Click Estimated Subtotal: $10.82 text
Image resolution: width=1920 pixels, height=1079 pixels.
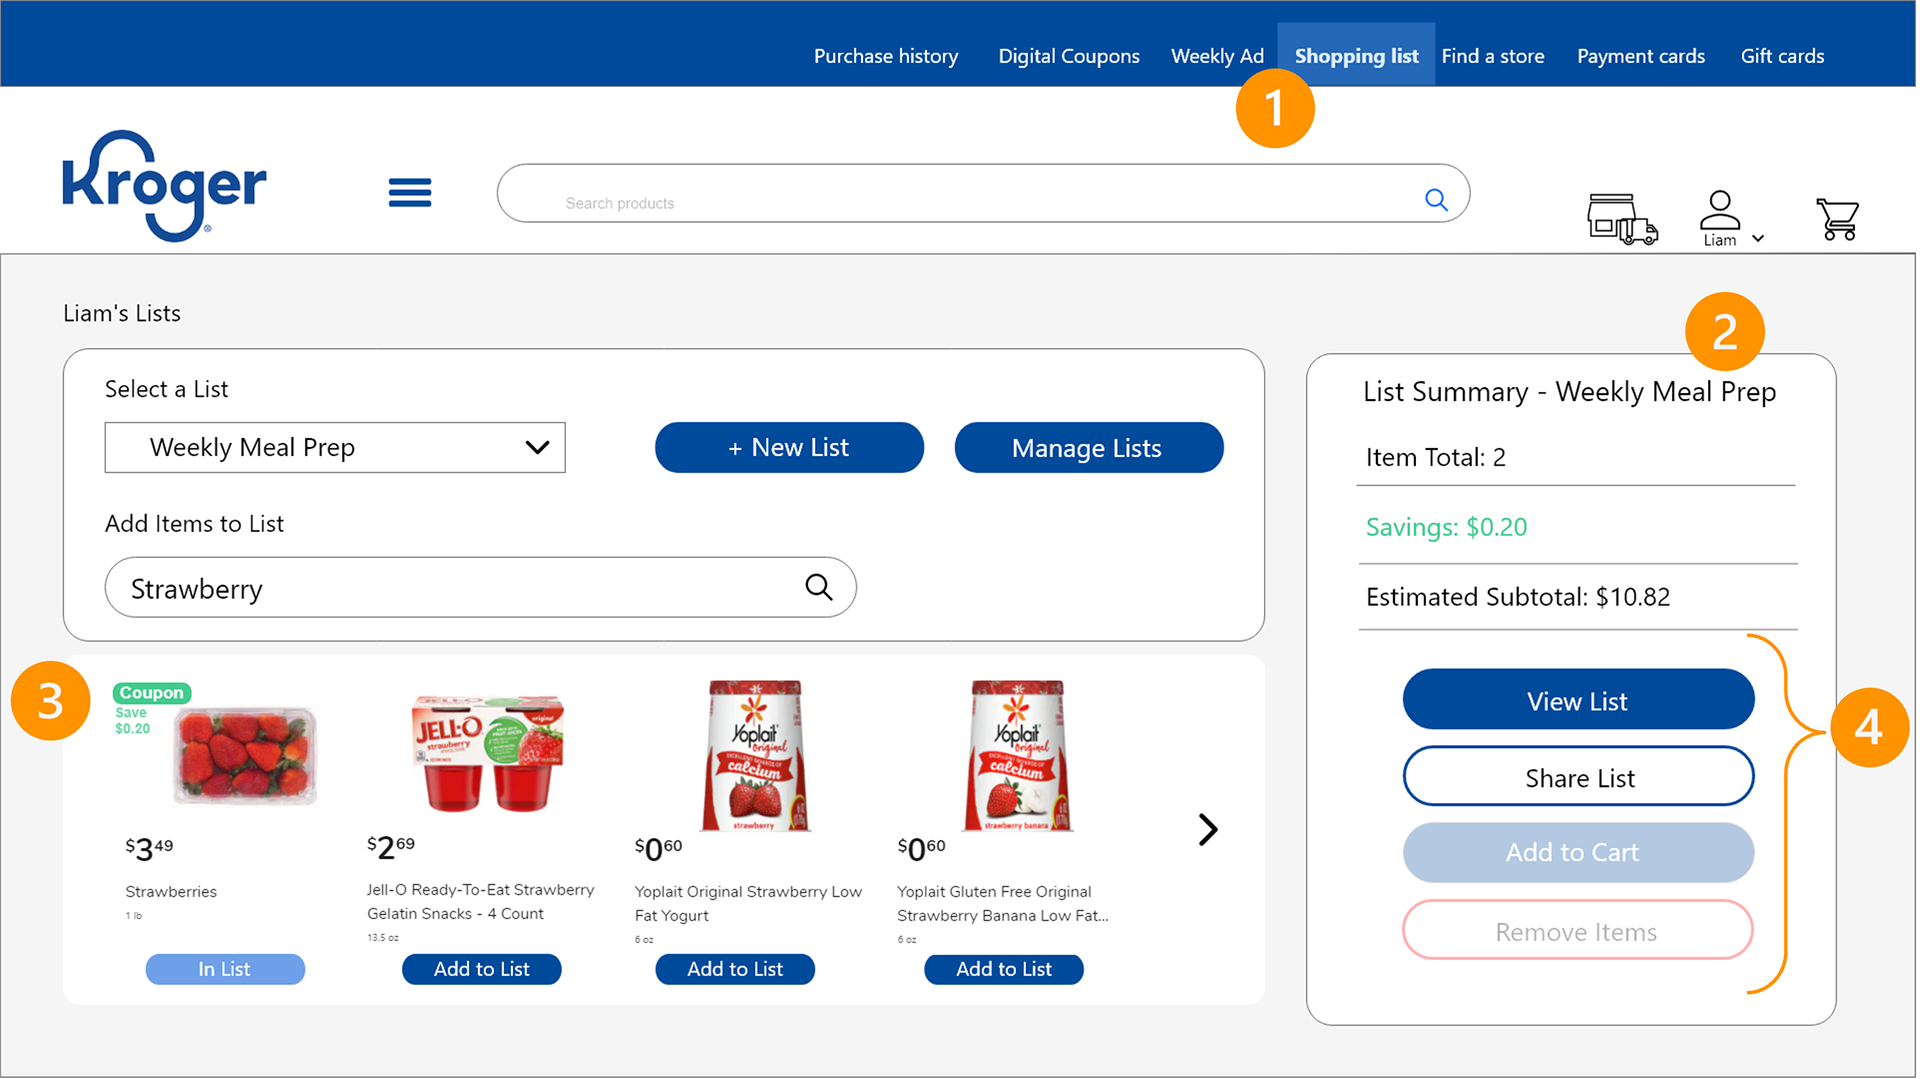coord(1518,597)
